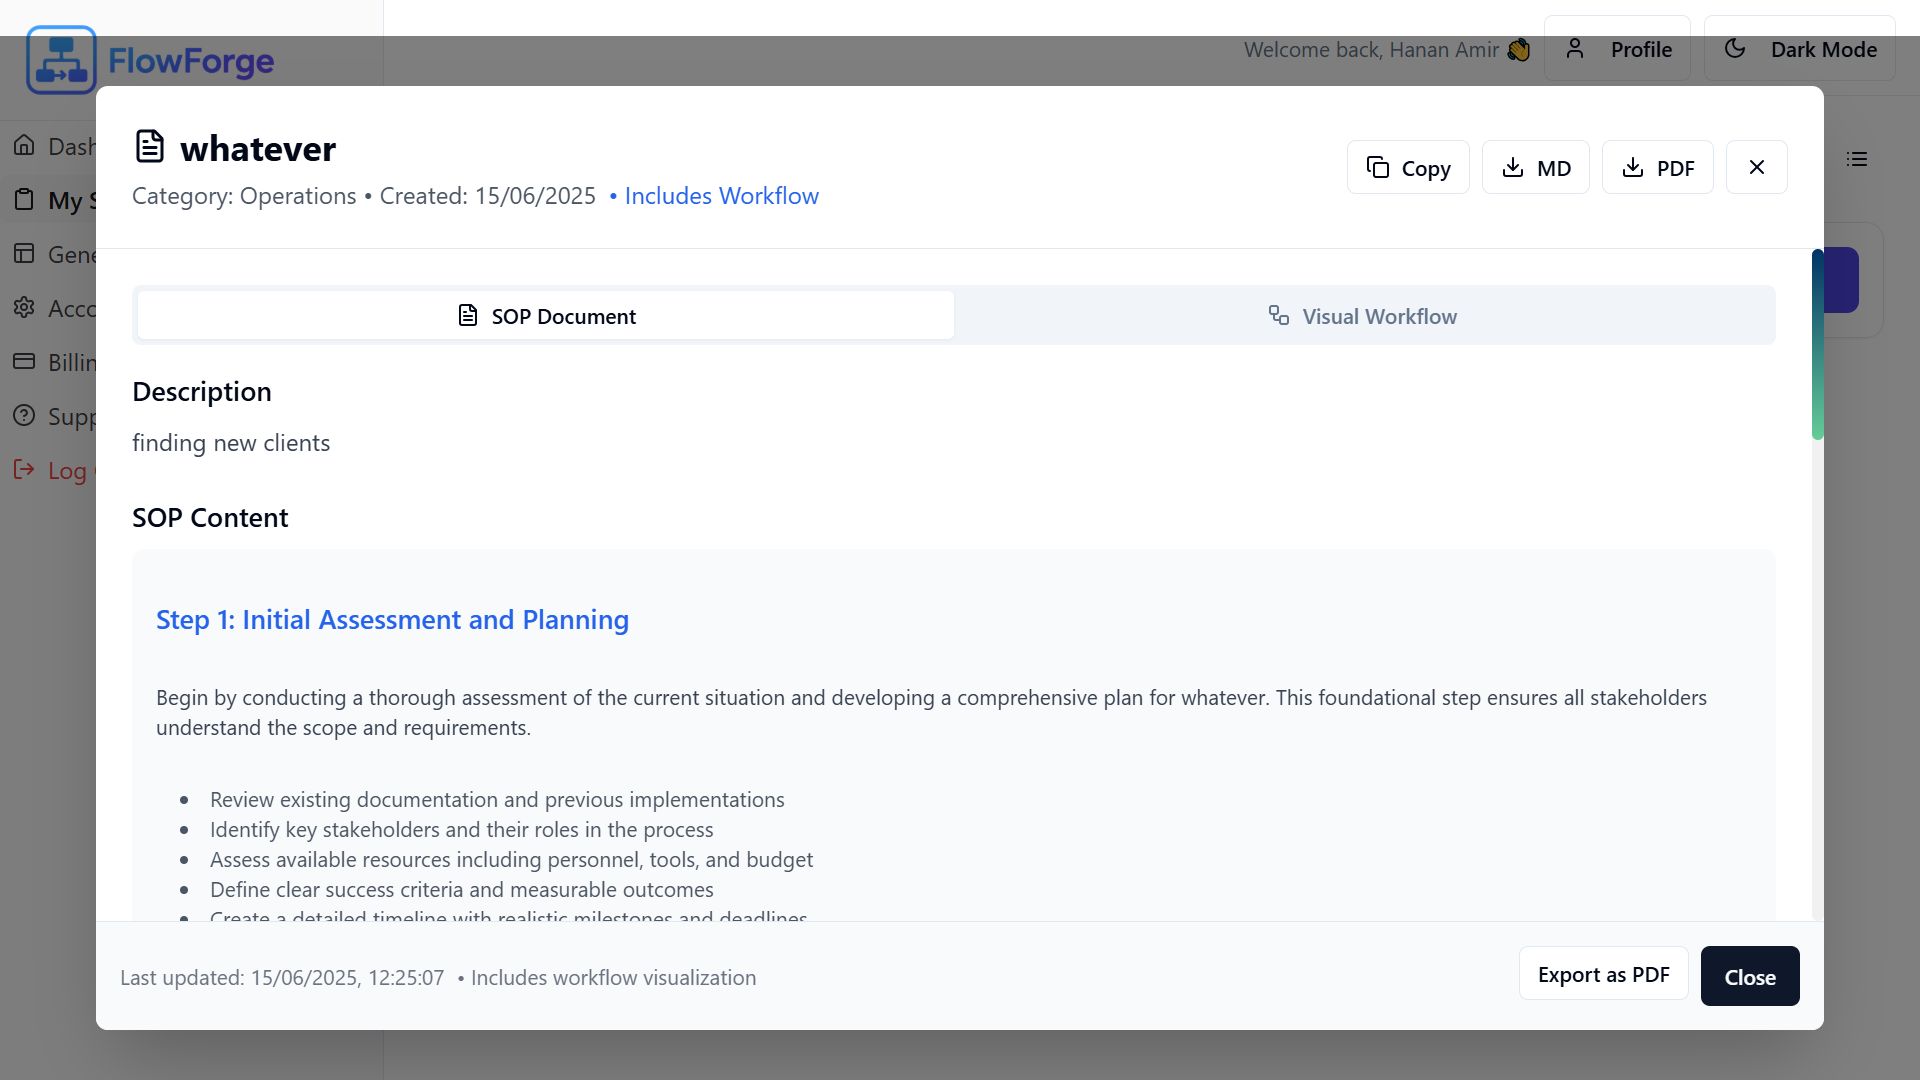Screen dimensions: 1920x1080
Task: Select the SOP Document tab
Action: pos(546,316)
